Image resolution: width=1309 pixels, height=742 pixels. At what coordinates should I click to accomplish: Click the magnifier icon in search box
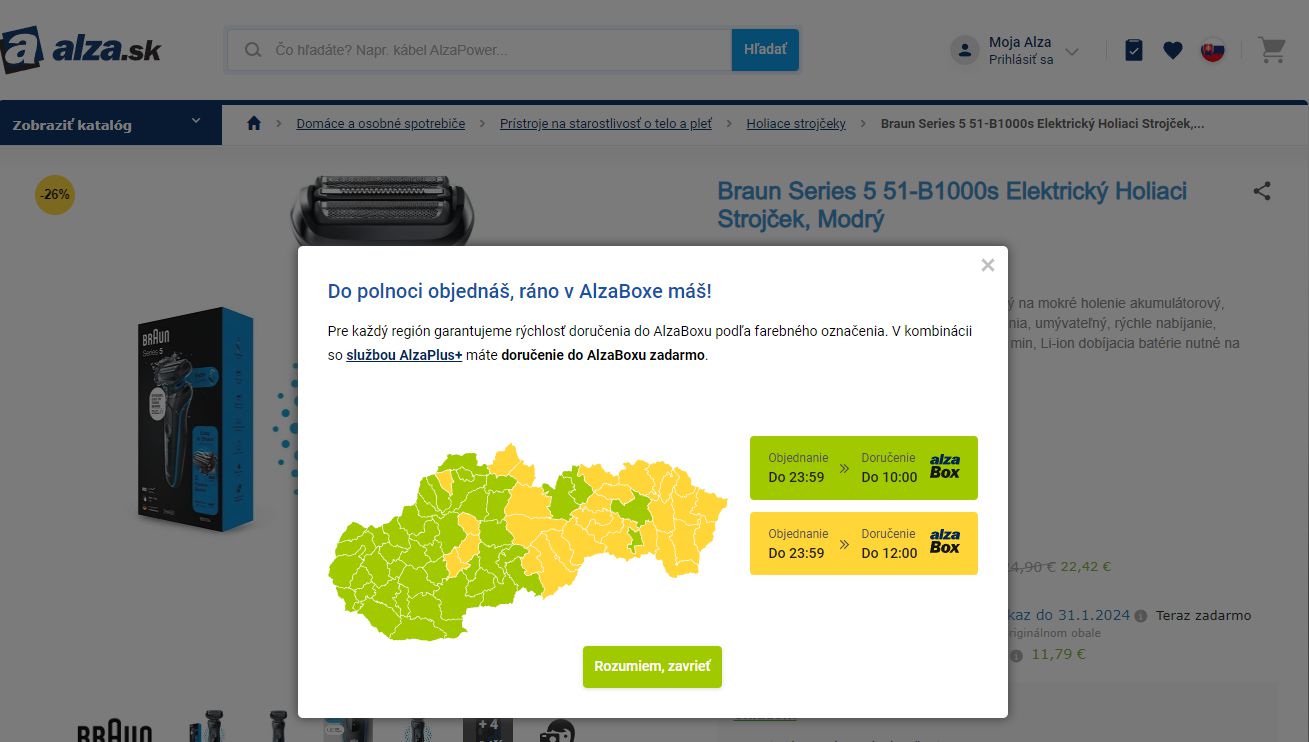(254, 50)
